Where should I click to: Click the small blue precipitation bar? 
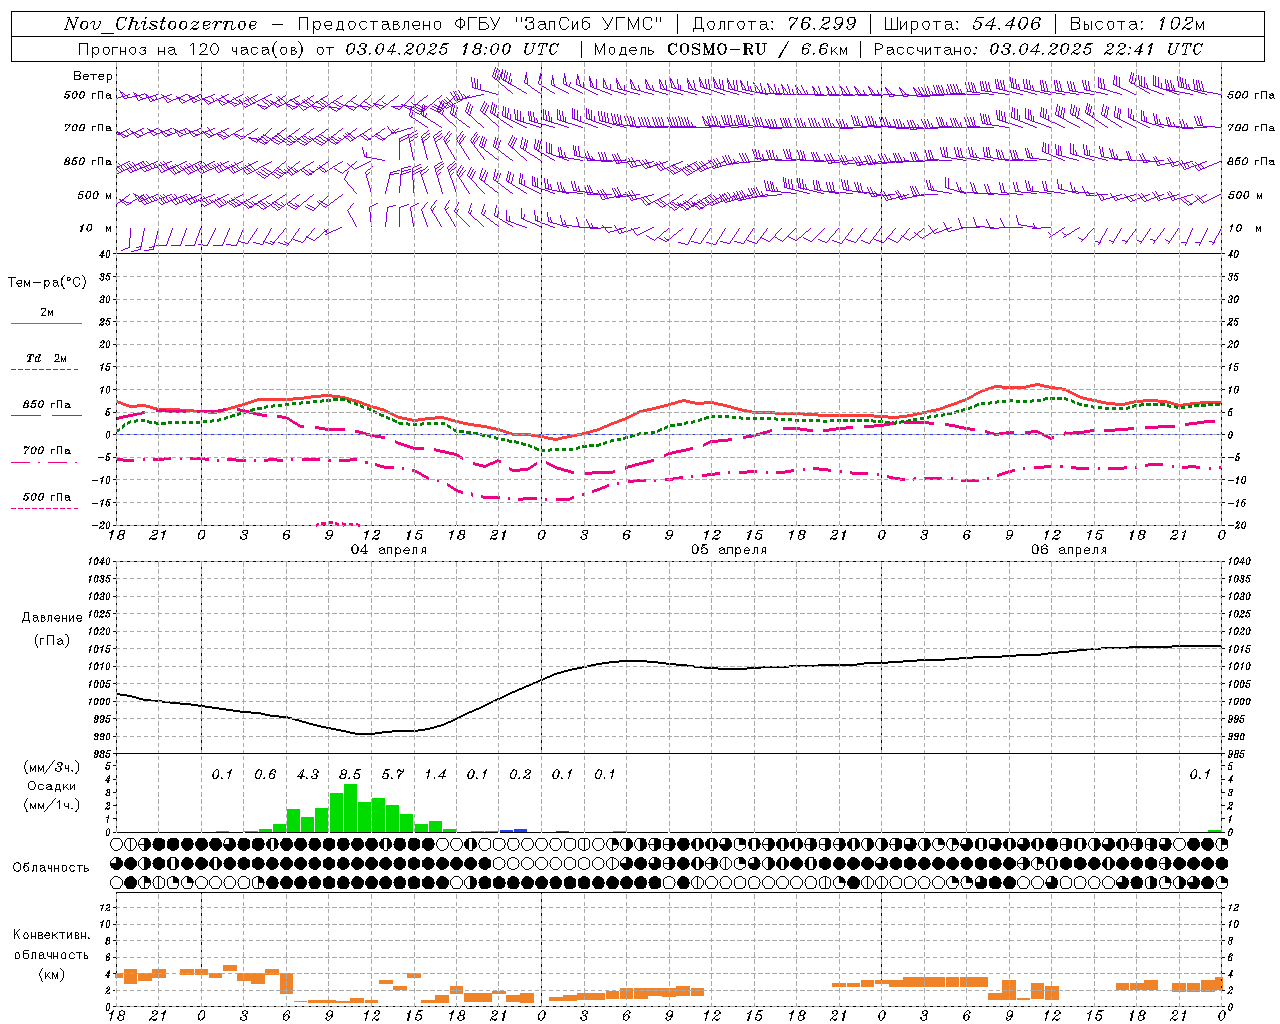[x=514, y=830]
